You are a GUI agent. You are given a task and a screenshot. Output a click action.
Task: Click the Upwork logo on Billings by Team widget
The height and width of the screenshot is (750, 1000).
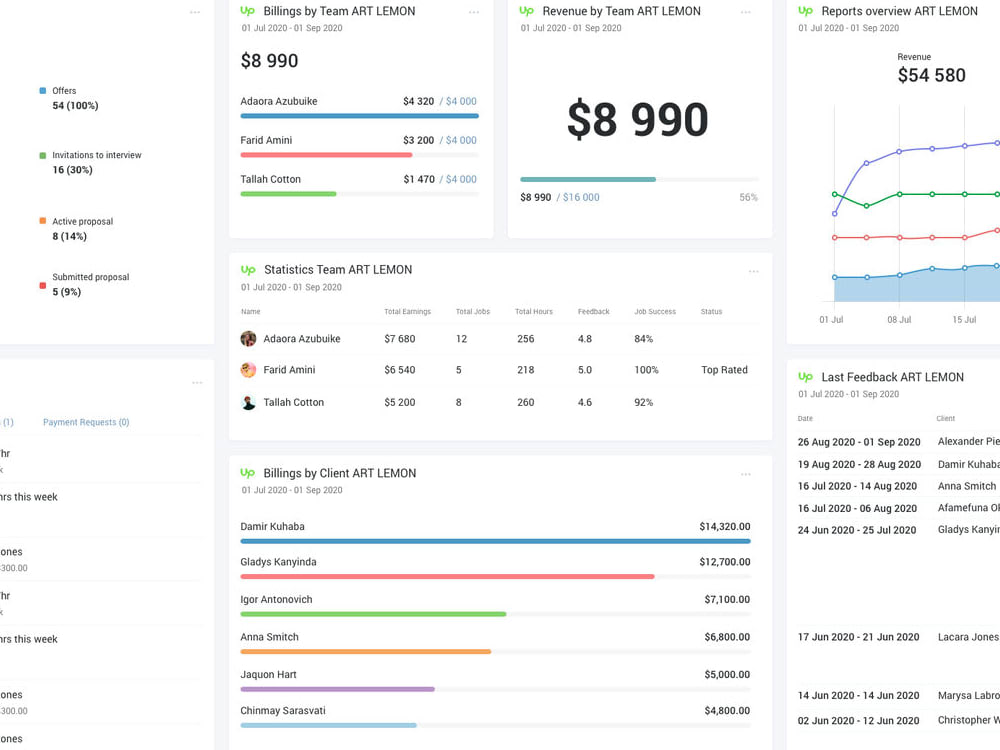click(x=248, y=11)
